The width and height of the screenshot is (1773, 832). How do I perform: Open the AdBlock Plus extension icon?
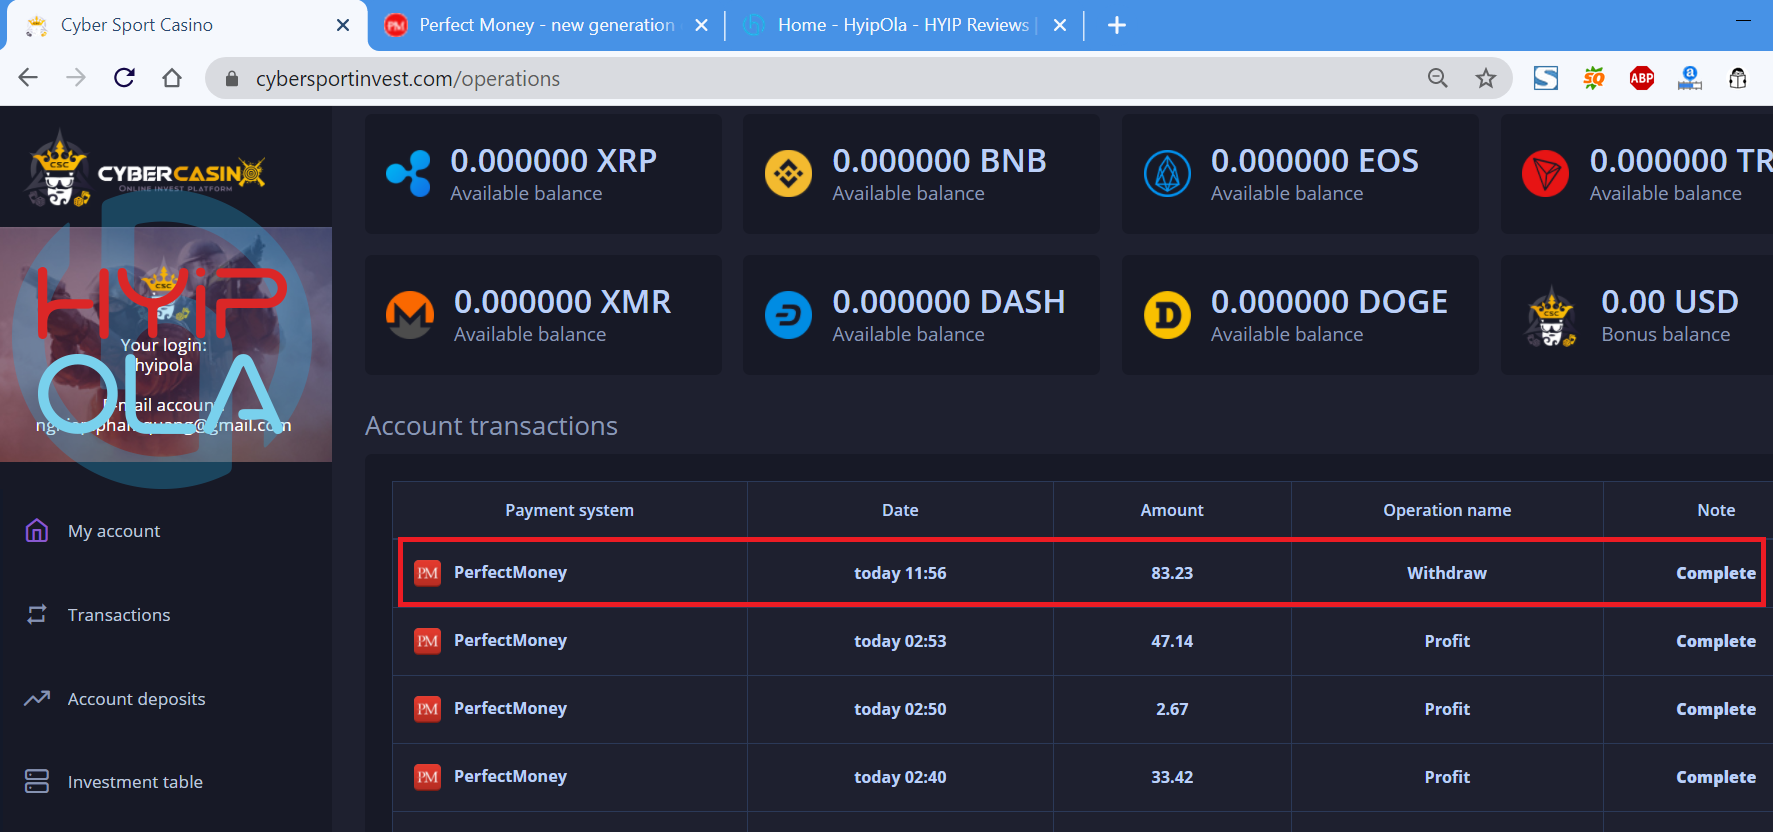pos(1642,78)
